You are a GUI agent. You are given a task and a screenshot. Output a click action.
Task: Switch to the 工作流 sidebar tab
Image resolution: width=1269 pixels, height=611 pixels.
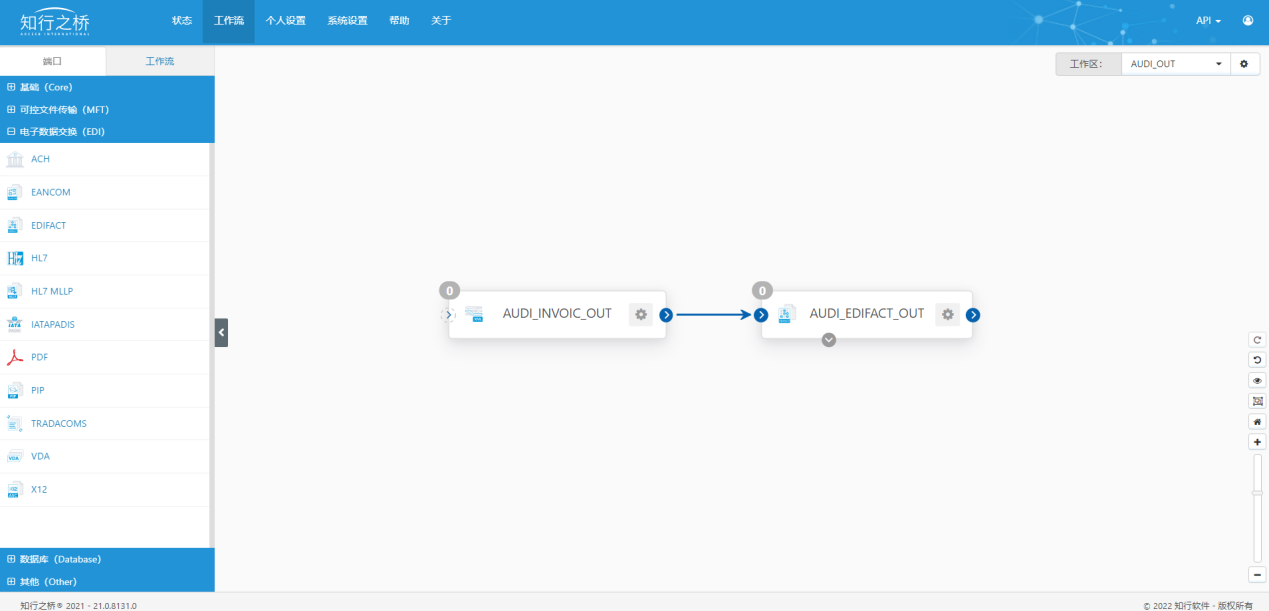tap(160, 61)
